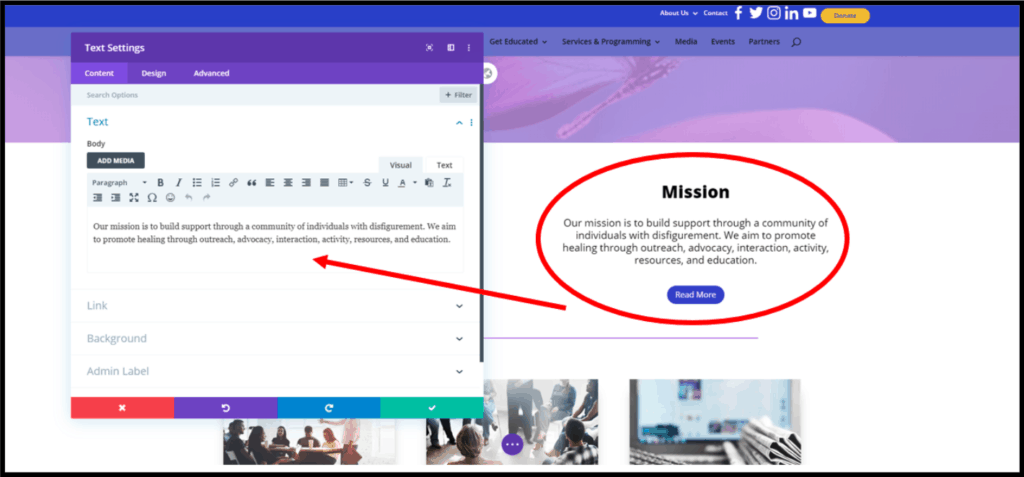
Task: Open the Design tab
Action: [x=153, y=73]
